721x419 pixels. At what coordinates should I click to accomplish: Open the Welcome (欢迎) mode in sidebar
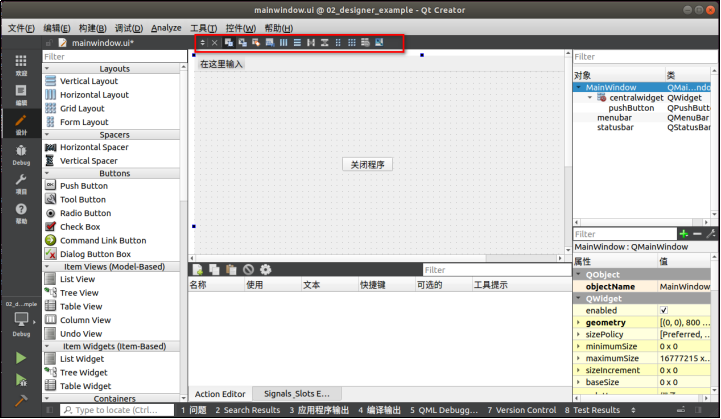click(21, 65)
